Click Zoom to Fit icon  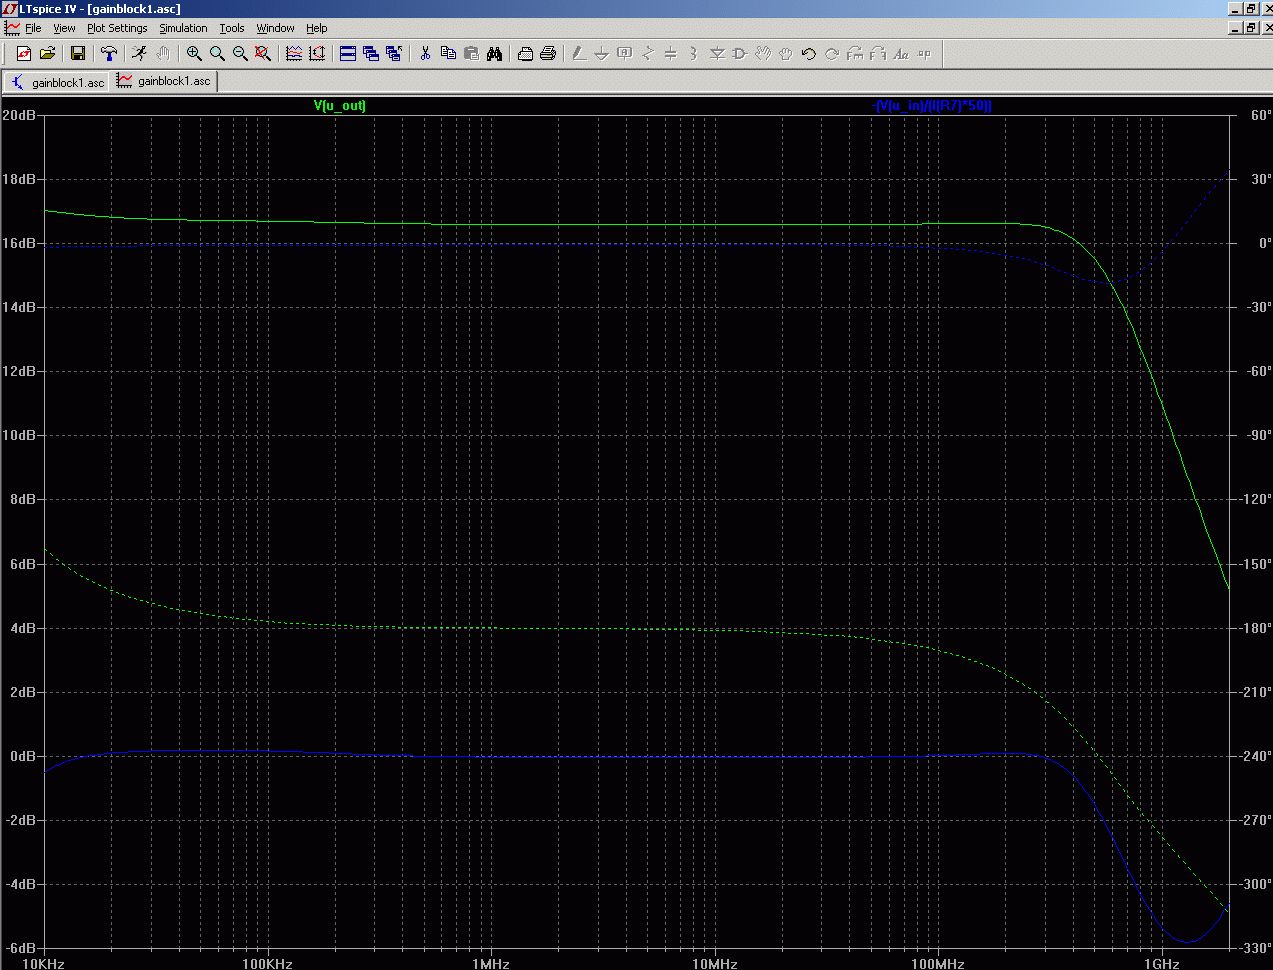click(263, 53)
